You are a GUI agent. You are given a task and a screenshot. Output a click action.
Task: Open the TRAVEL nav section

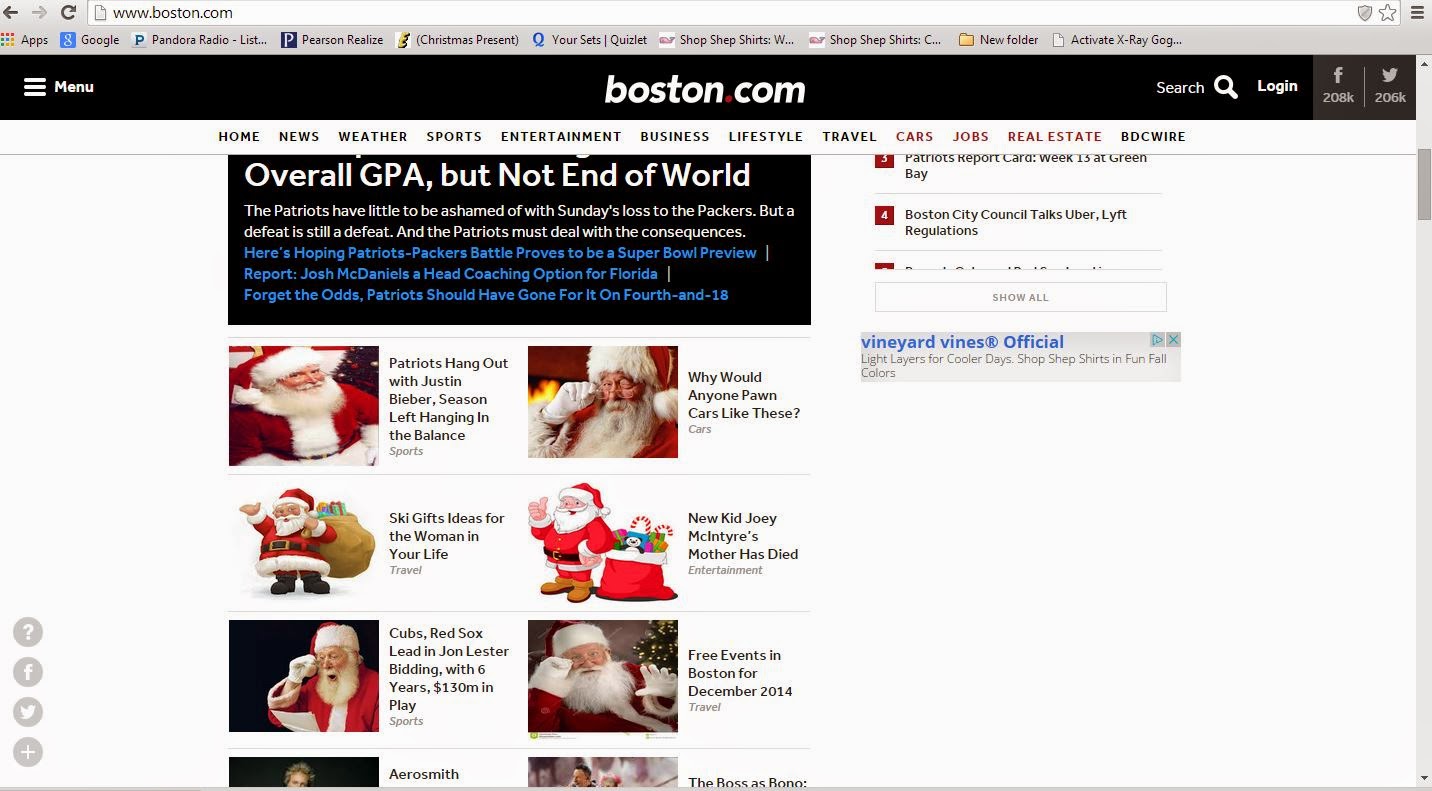[850, 137]
